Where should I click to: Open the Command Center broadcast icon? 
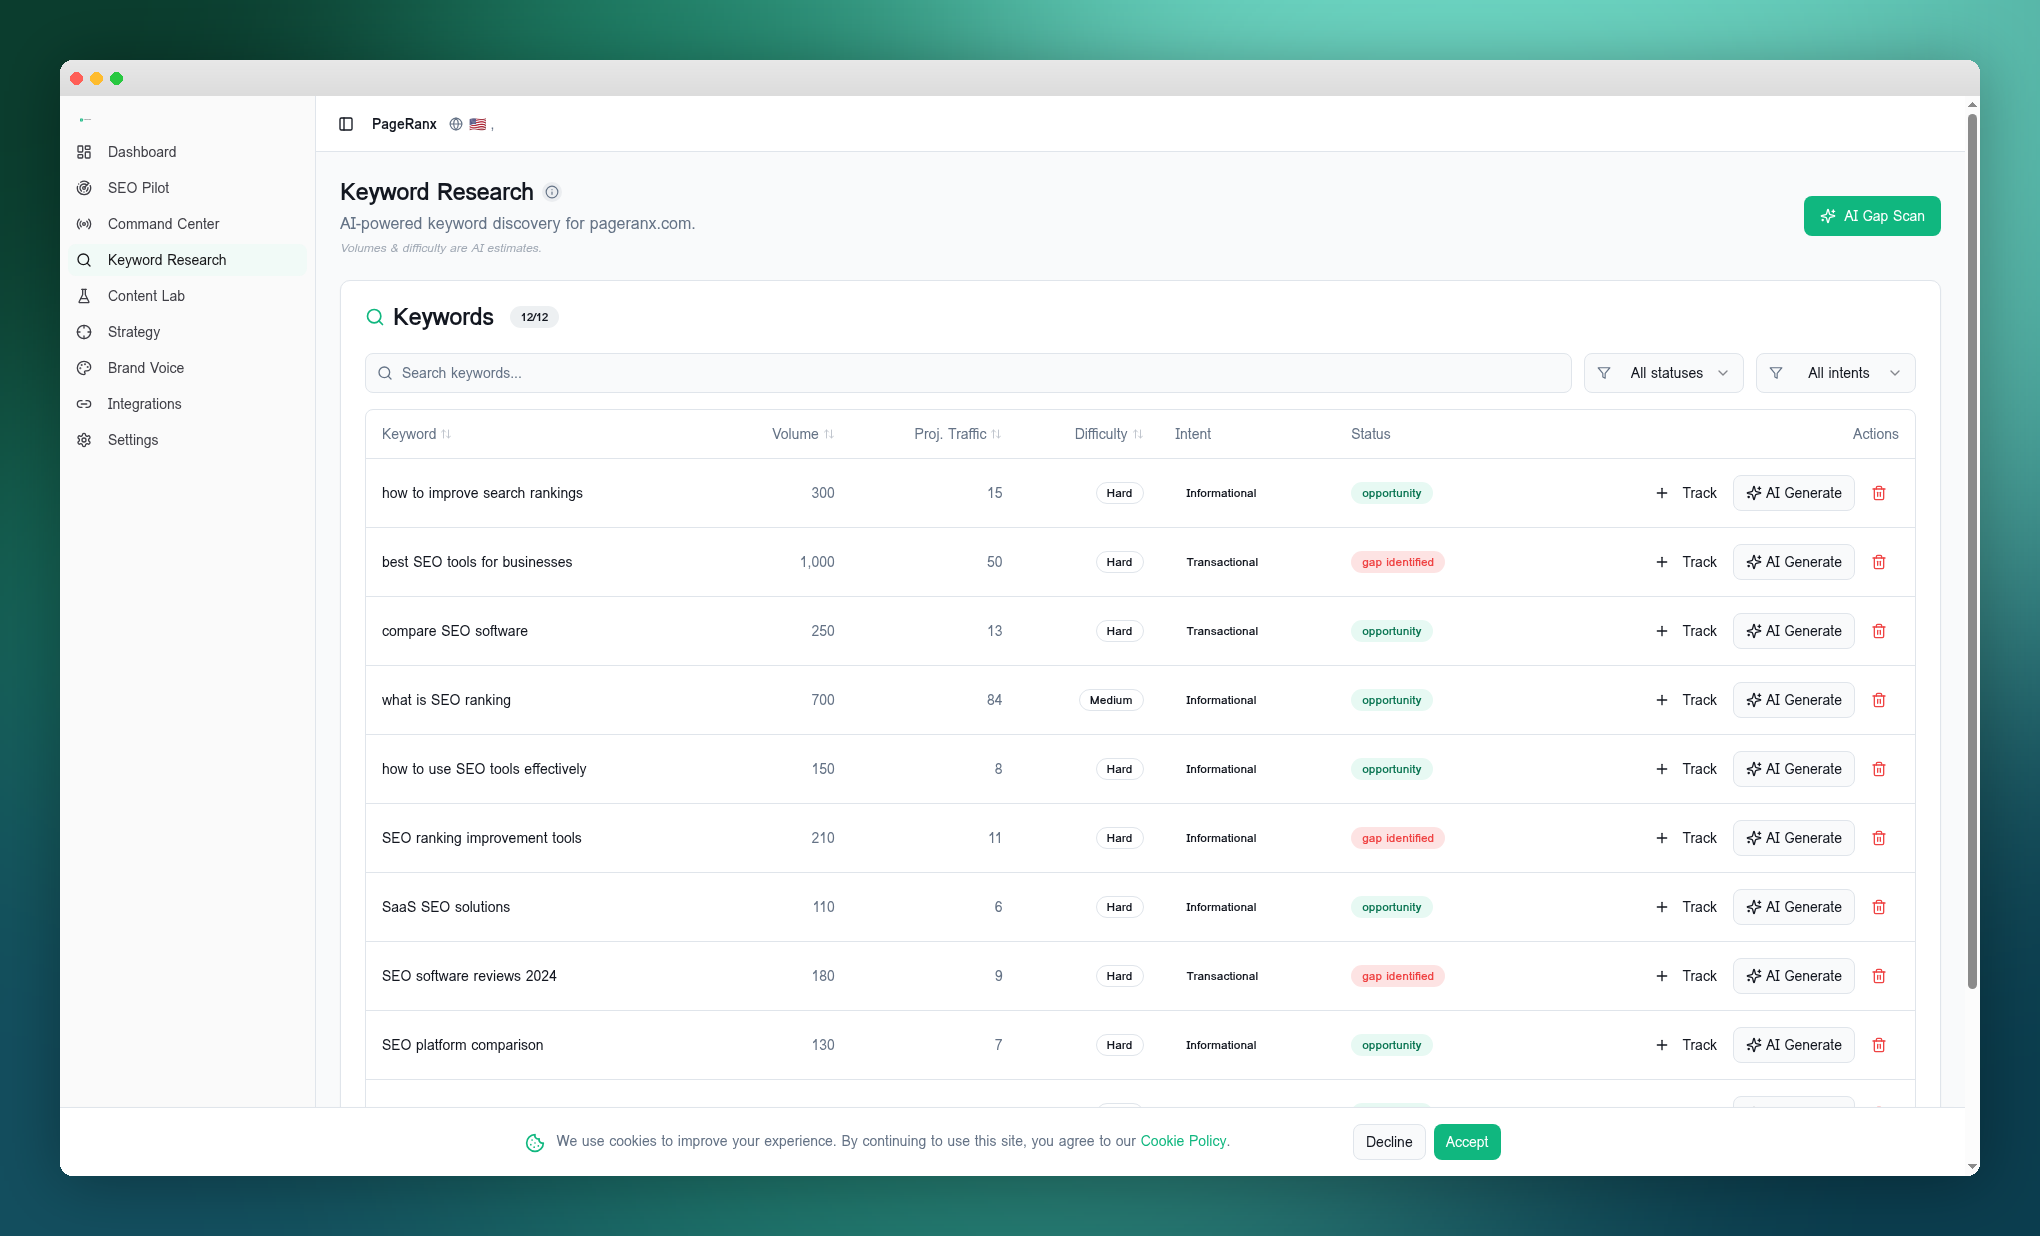(84, 224)
